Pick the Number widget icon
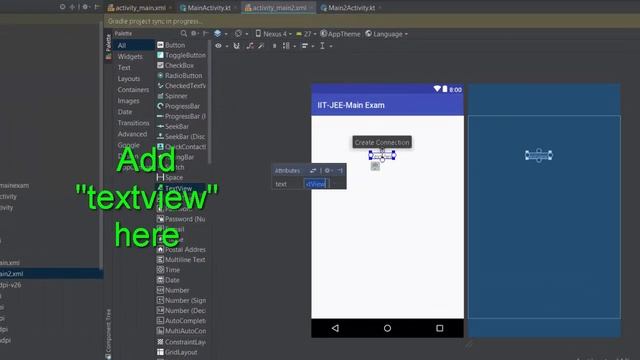Viewport: 640px width, 360px height. pos(160,290)
